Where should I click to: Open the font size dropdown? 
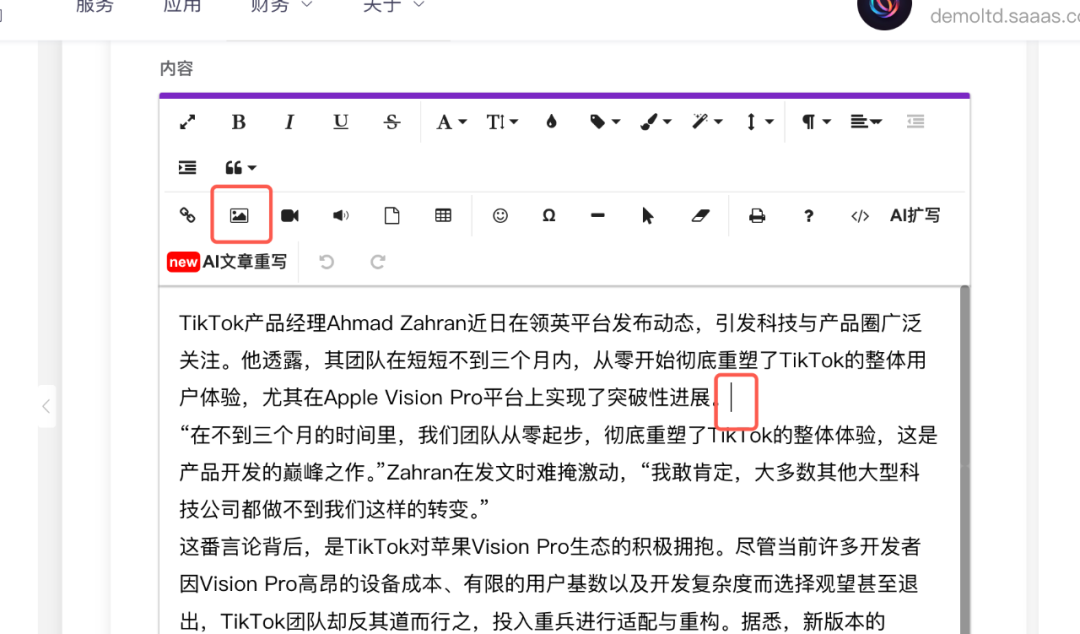tap(502, 122)
